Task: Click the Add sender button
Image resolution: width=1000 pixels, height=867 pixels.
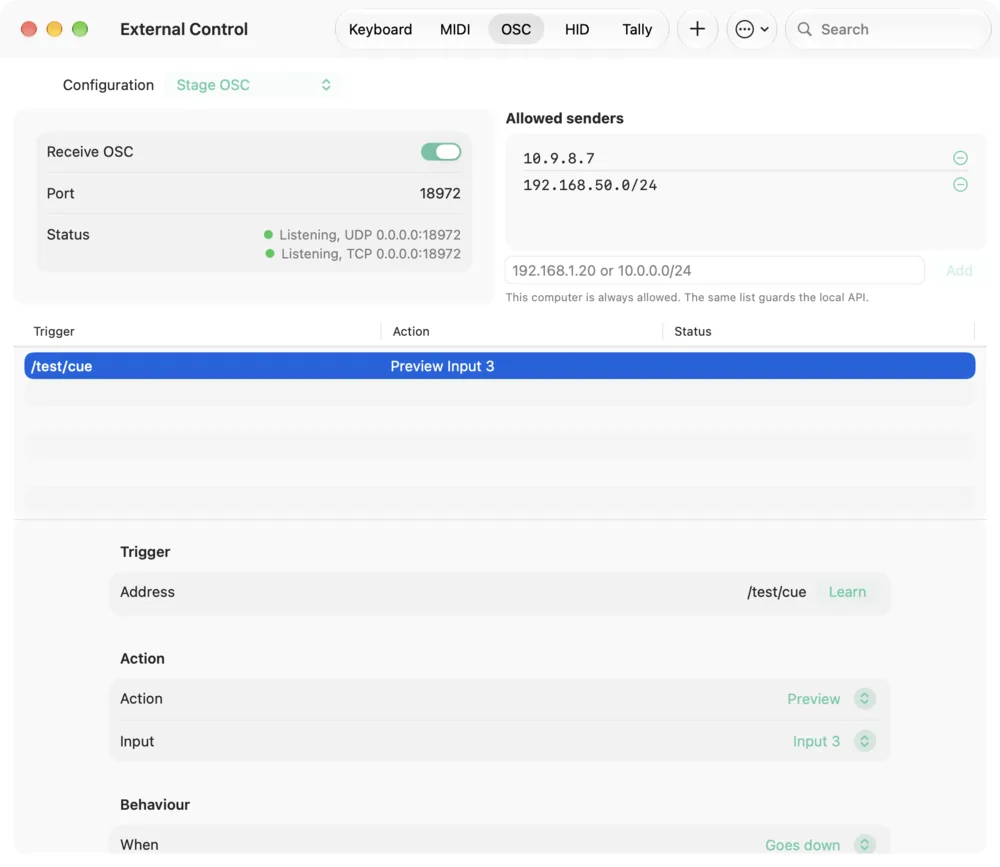Action: click(x=959, y=270)
